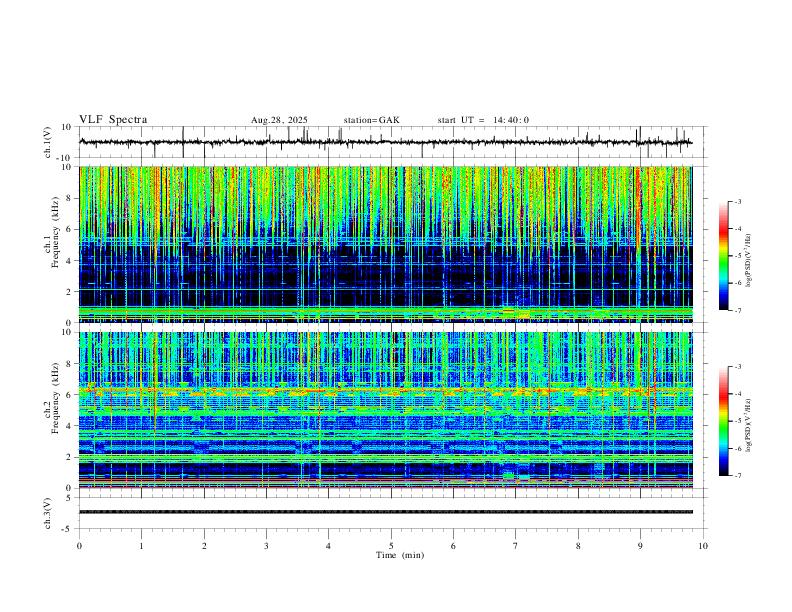Click the "9" tick on the Time axis
The image size is (792, 612).
pos(640,546)
